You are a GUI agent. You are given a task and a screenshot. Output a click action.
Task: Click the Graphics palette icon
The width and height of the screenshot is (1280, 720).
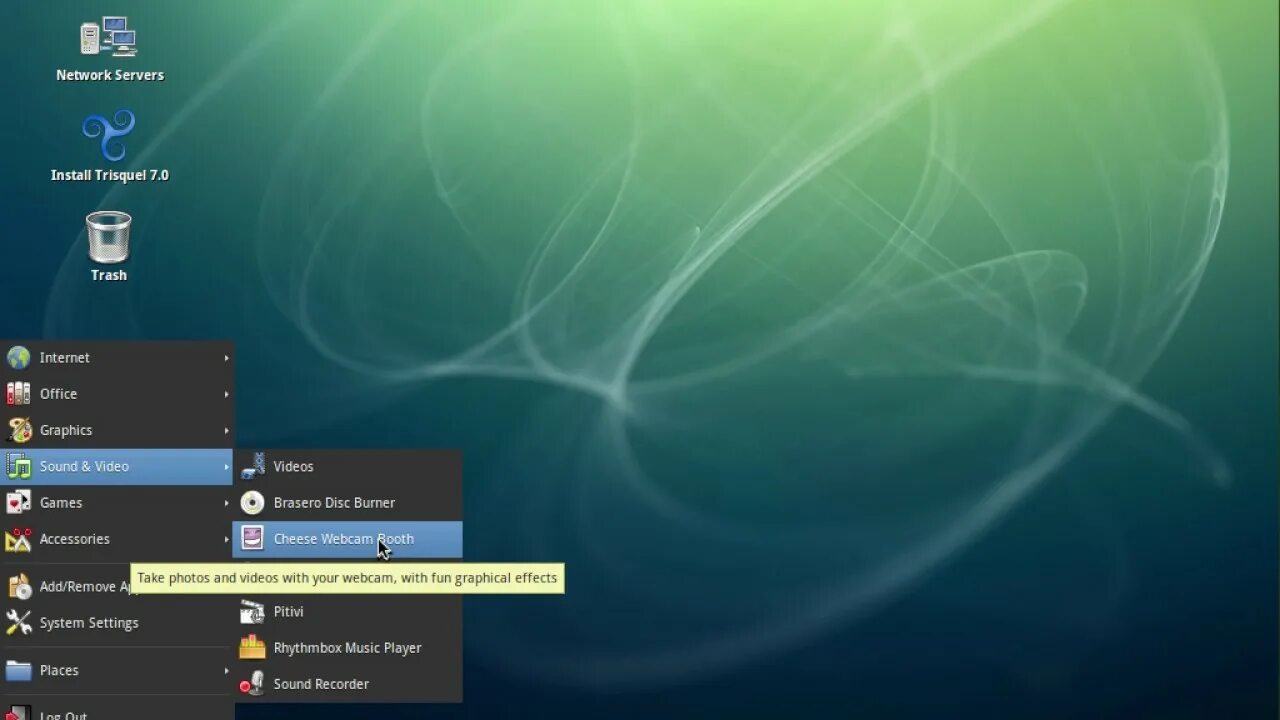[x=19, y=430]
